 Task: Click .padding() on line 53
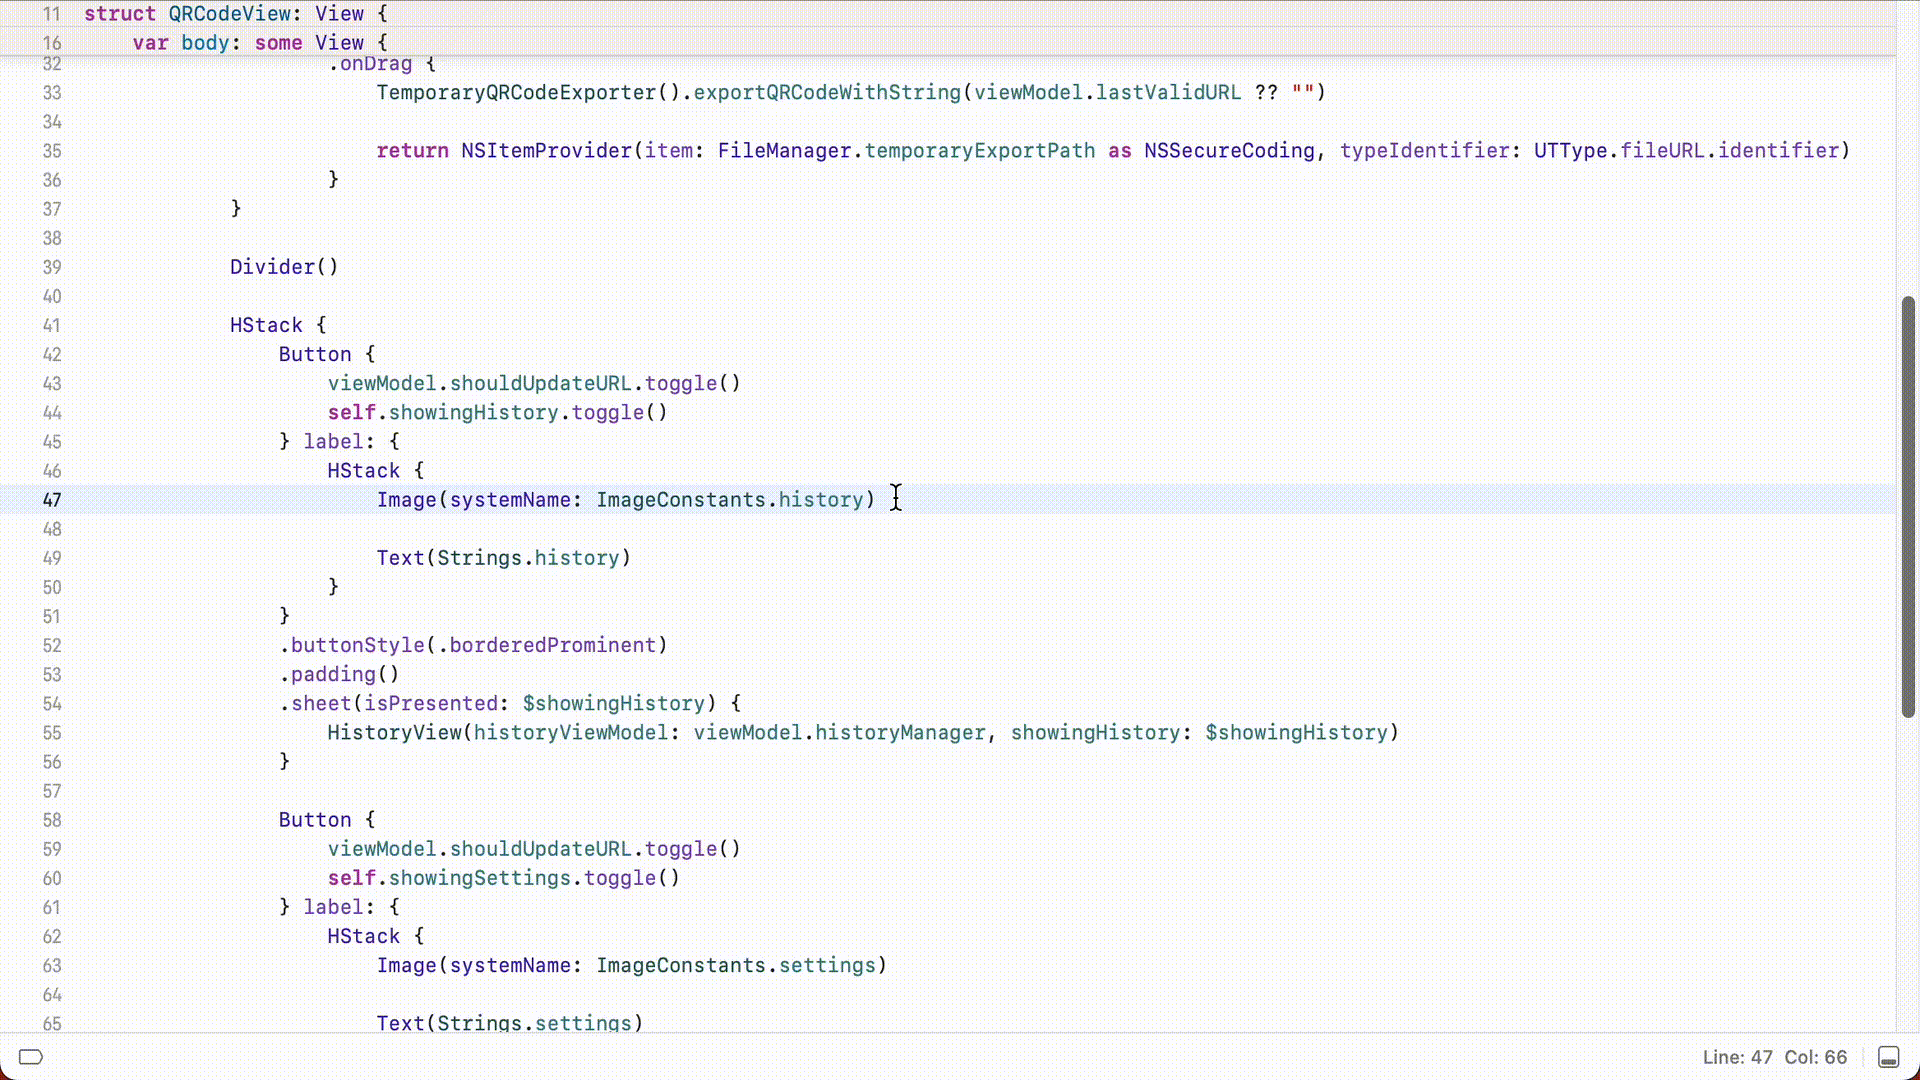coord(339,674)
